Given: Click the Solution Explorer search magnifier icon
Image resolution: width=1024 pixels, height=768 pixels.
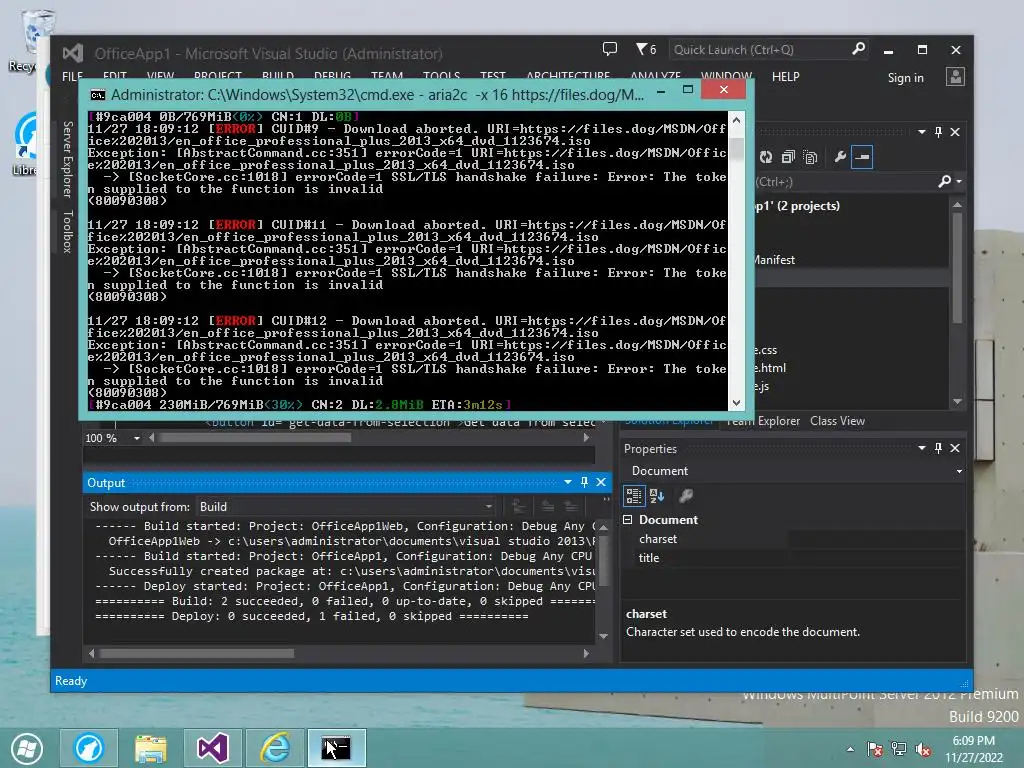Looking at the screenshot, I should (944, 182).
